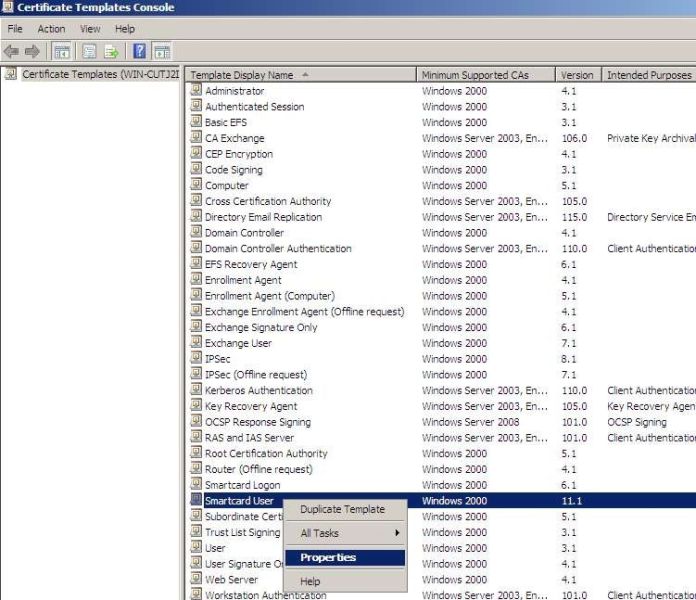
Task: Select Exchange Signature Only template
Action: click(x=261, y=327)
